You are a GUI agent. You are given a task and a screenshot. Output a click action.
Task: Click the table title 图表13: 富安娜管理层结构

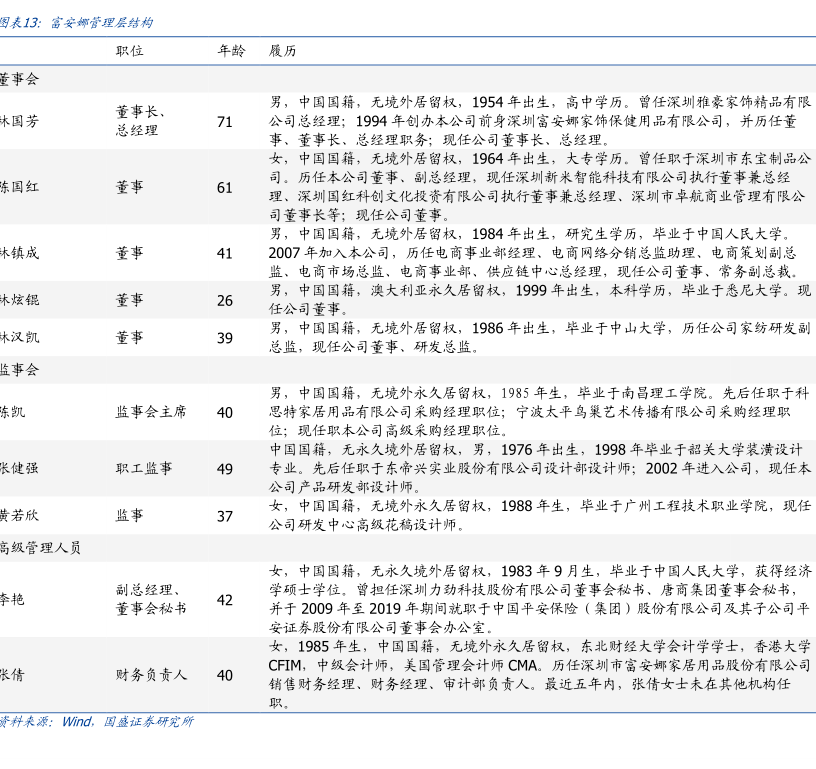[77, 23]
